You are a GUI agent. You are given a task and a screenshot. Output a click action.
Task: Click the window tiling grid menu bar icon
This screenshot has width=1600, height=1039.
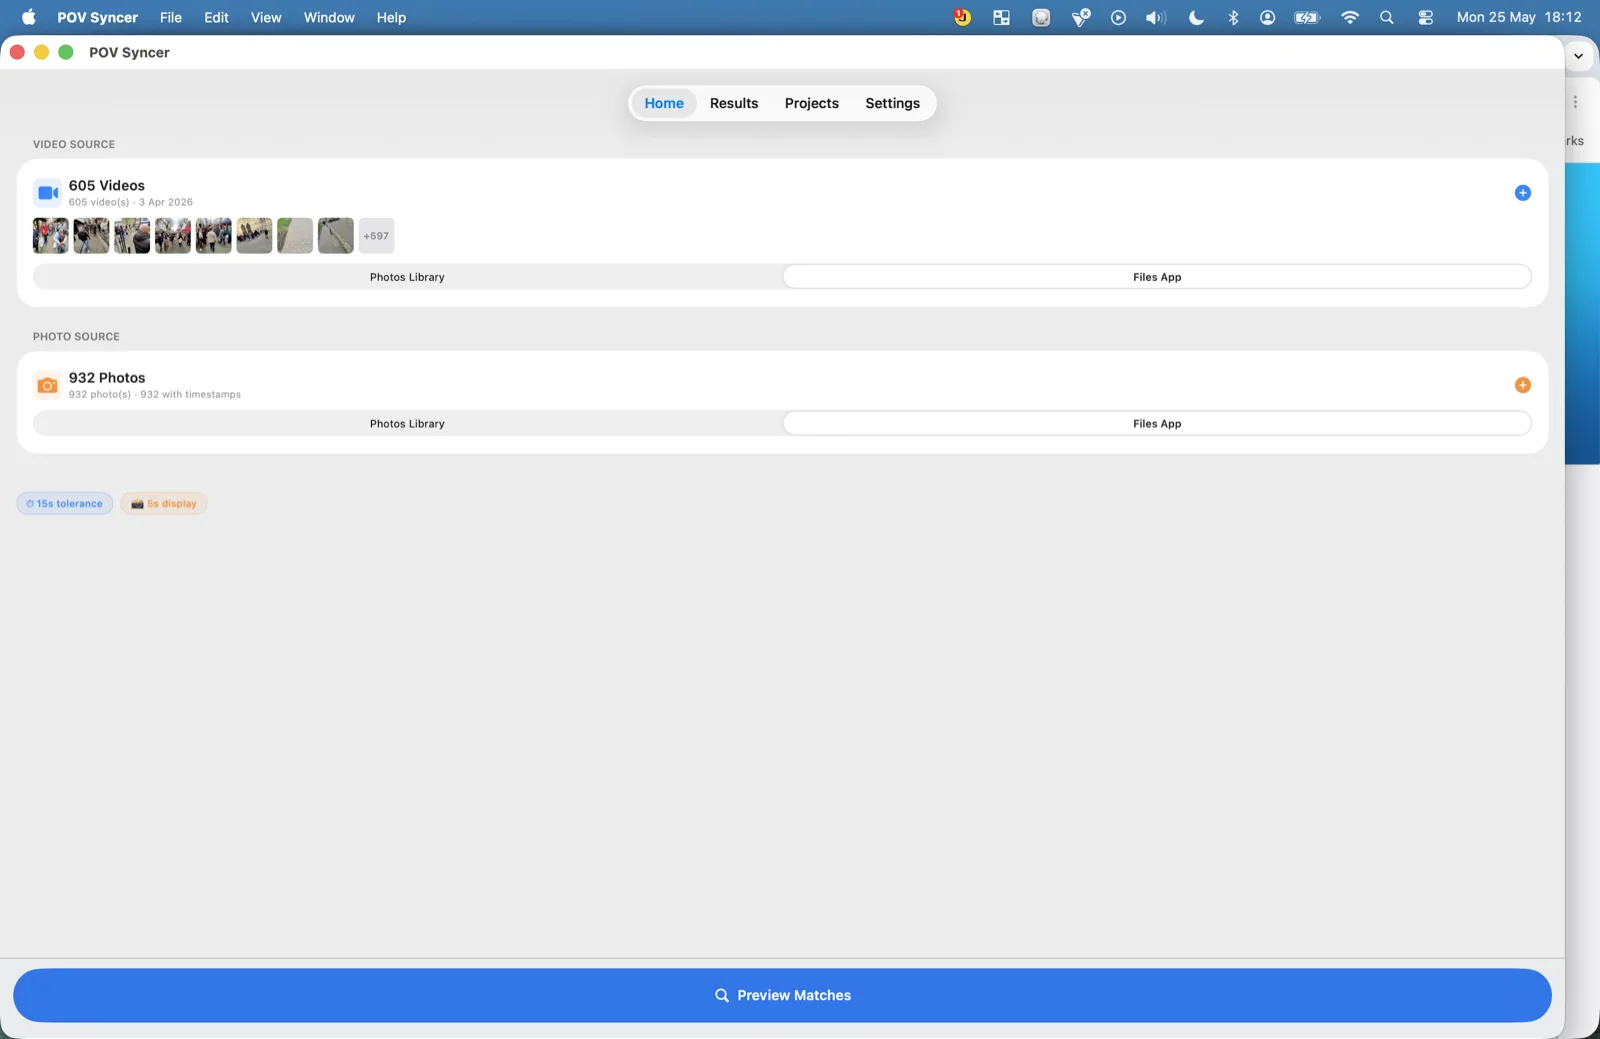pyautogui.click(x=1001, y=17)
